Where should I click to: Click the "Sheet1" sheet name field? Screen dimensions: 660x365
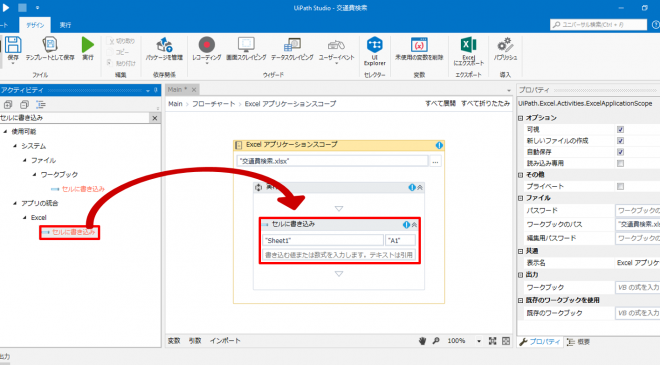[323, 241]
